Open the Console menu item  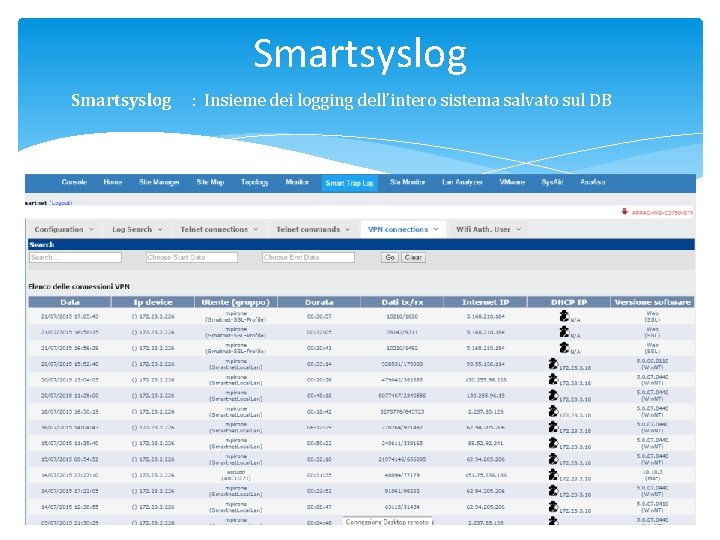(74, 182)
